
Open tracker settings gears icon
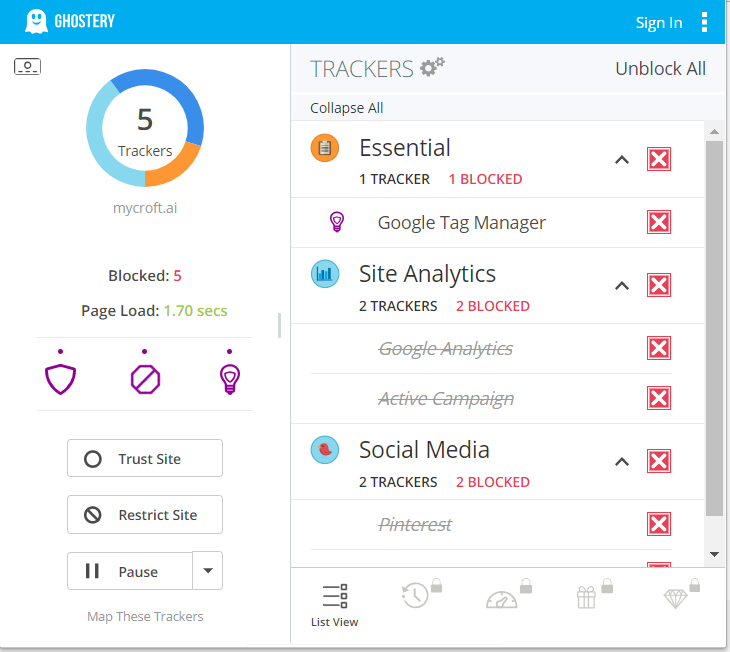click(432, 67)
